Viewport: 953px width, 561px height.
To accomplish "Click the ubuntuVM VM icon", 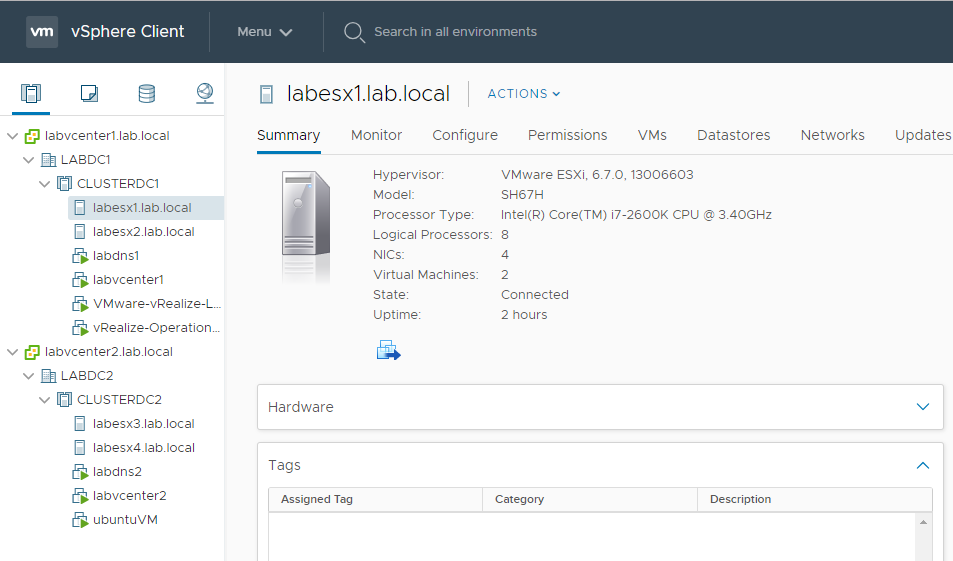I will click(x=80, y=520).
